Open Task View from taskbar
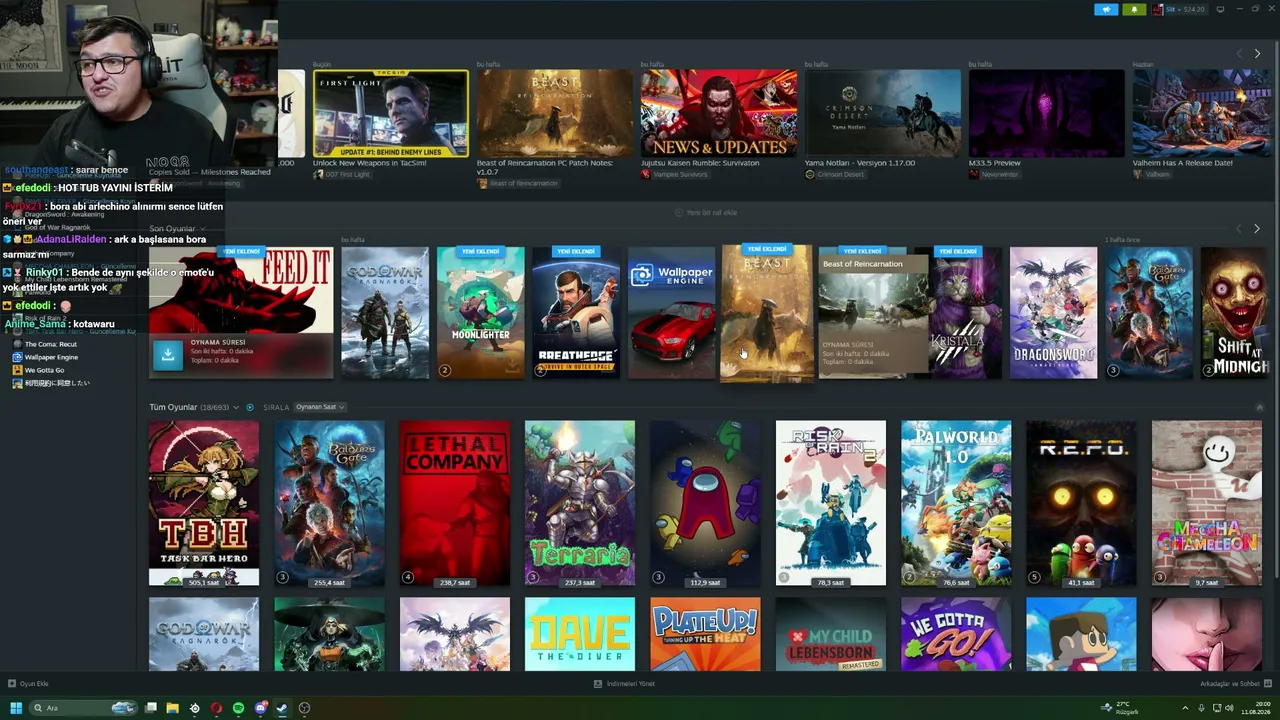Viewport: 1280px width, 720px height. coord(150,708)
